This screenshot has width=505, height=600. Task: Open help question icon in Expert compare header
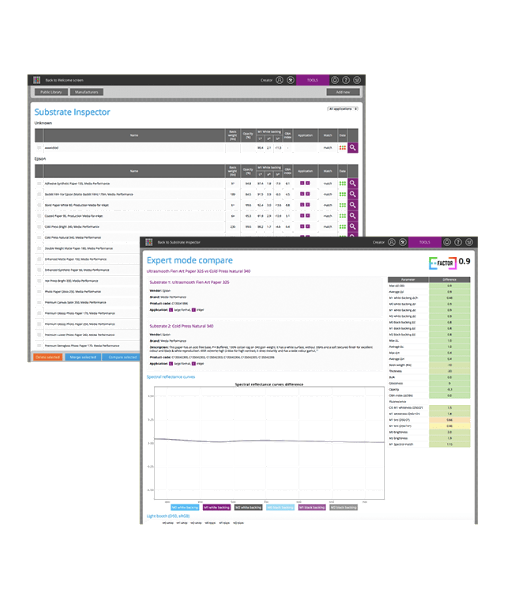pos(458,242)
